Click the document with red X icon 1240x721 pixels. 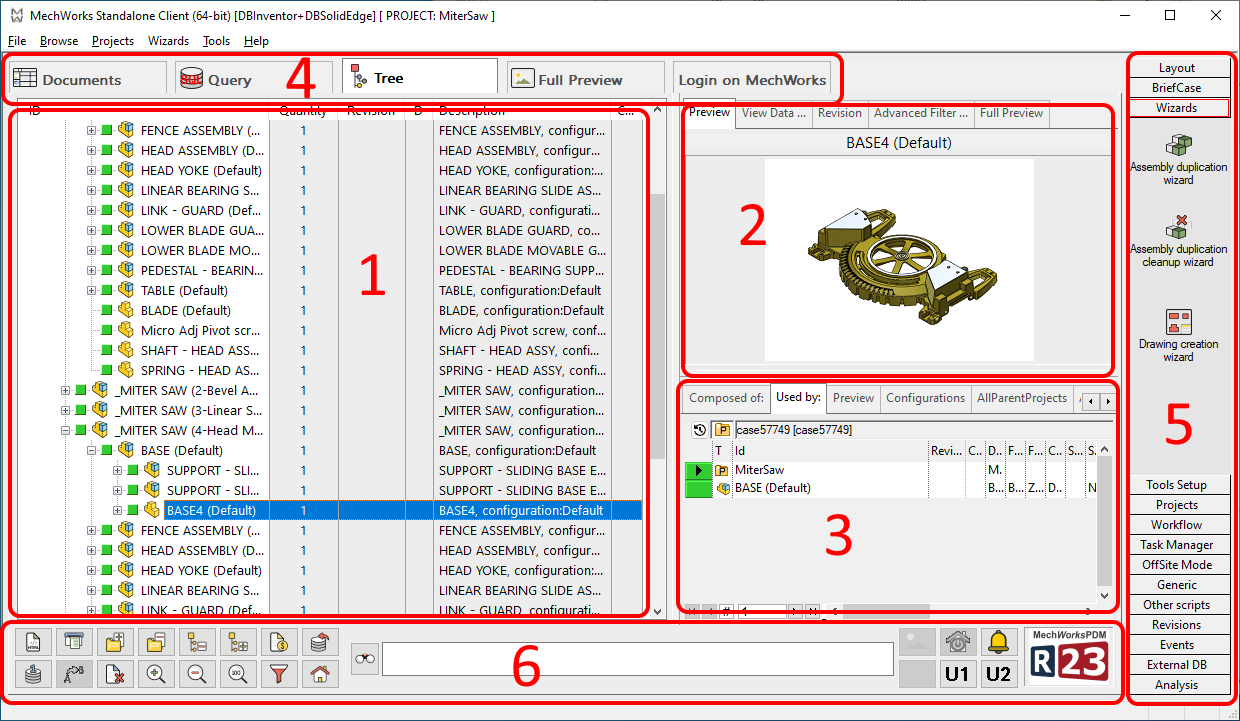click(x=116, y=674)
